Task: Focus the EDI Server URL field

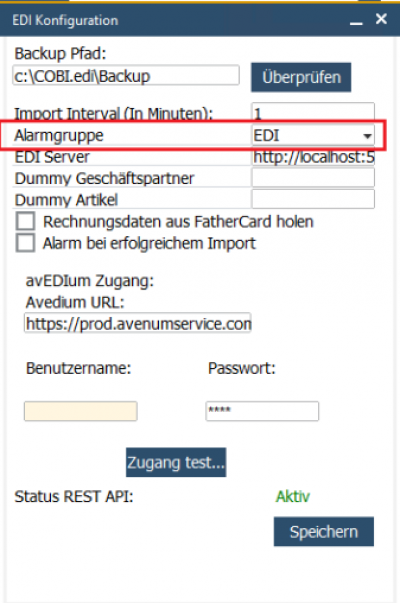Action: [x=313, y=157]
